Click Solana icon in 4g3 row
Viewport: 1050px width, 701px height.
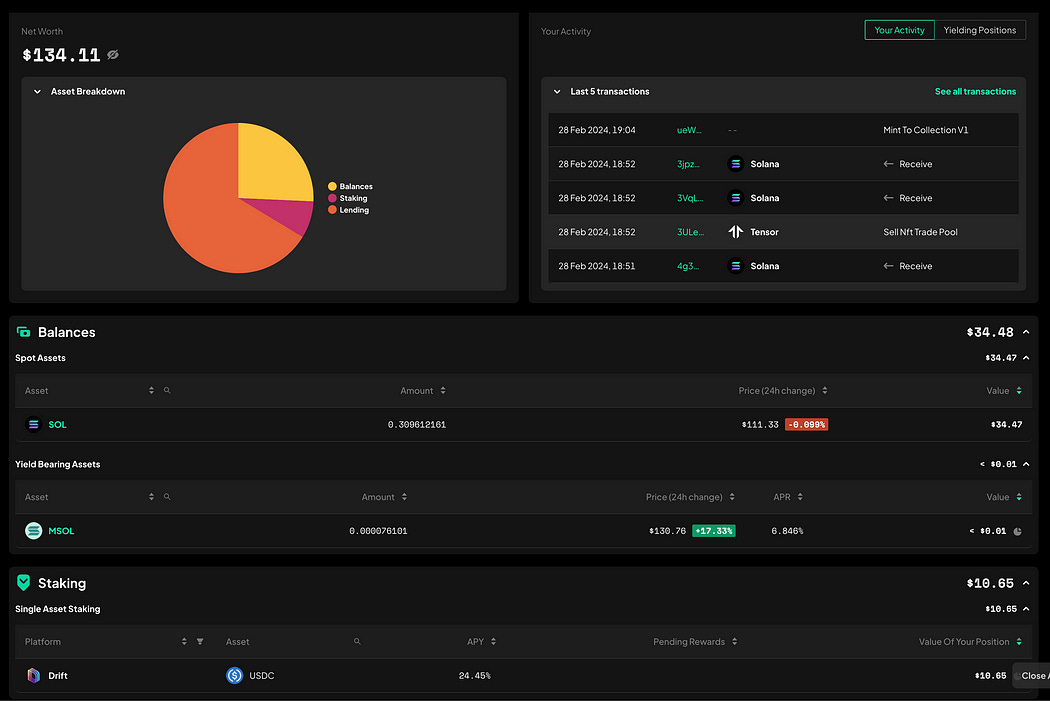[735, 266]
